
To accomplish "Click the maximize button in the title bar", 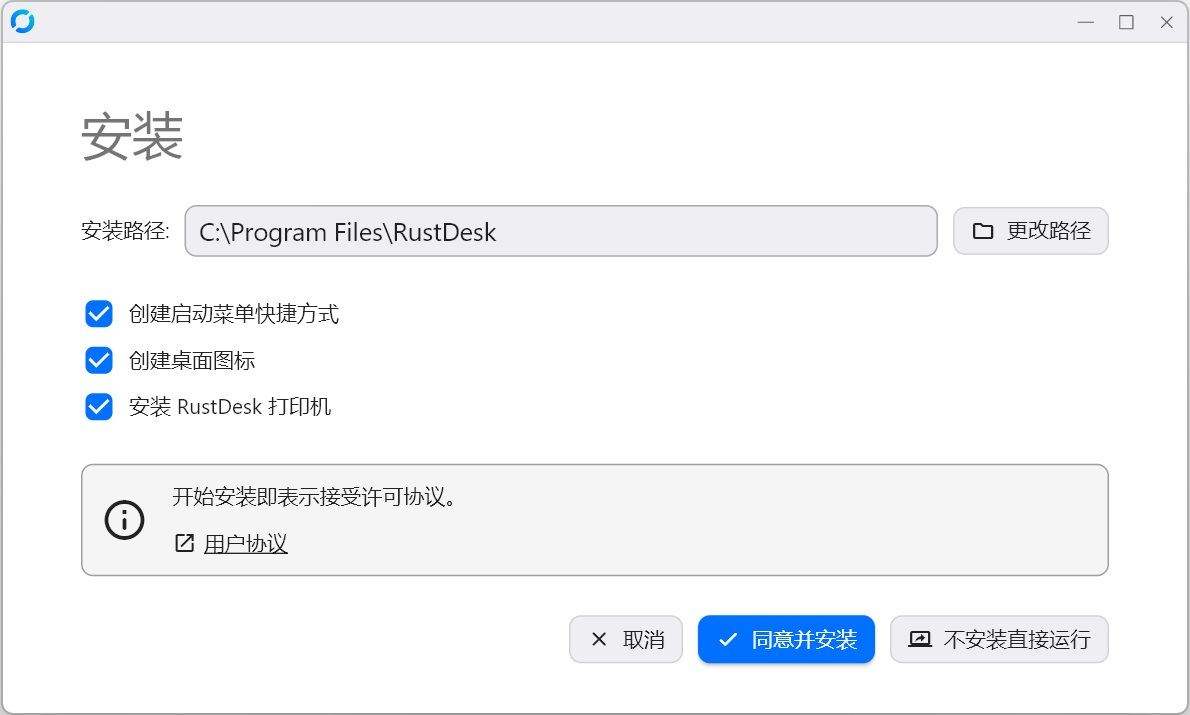I will tap(1125, 21).
